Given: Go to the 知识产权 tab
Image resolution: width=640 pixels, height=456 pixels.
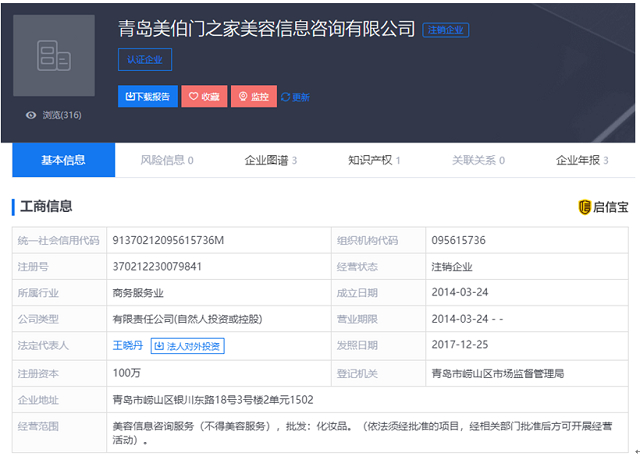Looking at the screenshot, I should click(374, 160).
